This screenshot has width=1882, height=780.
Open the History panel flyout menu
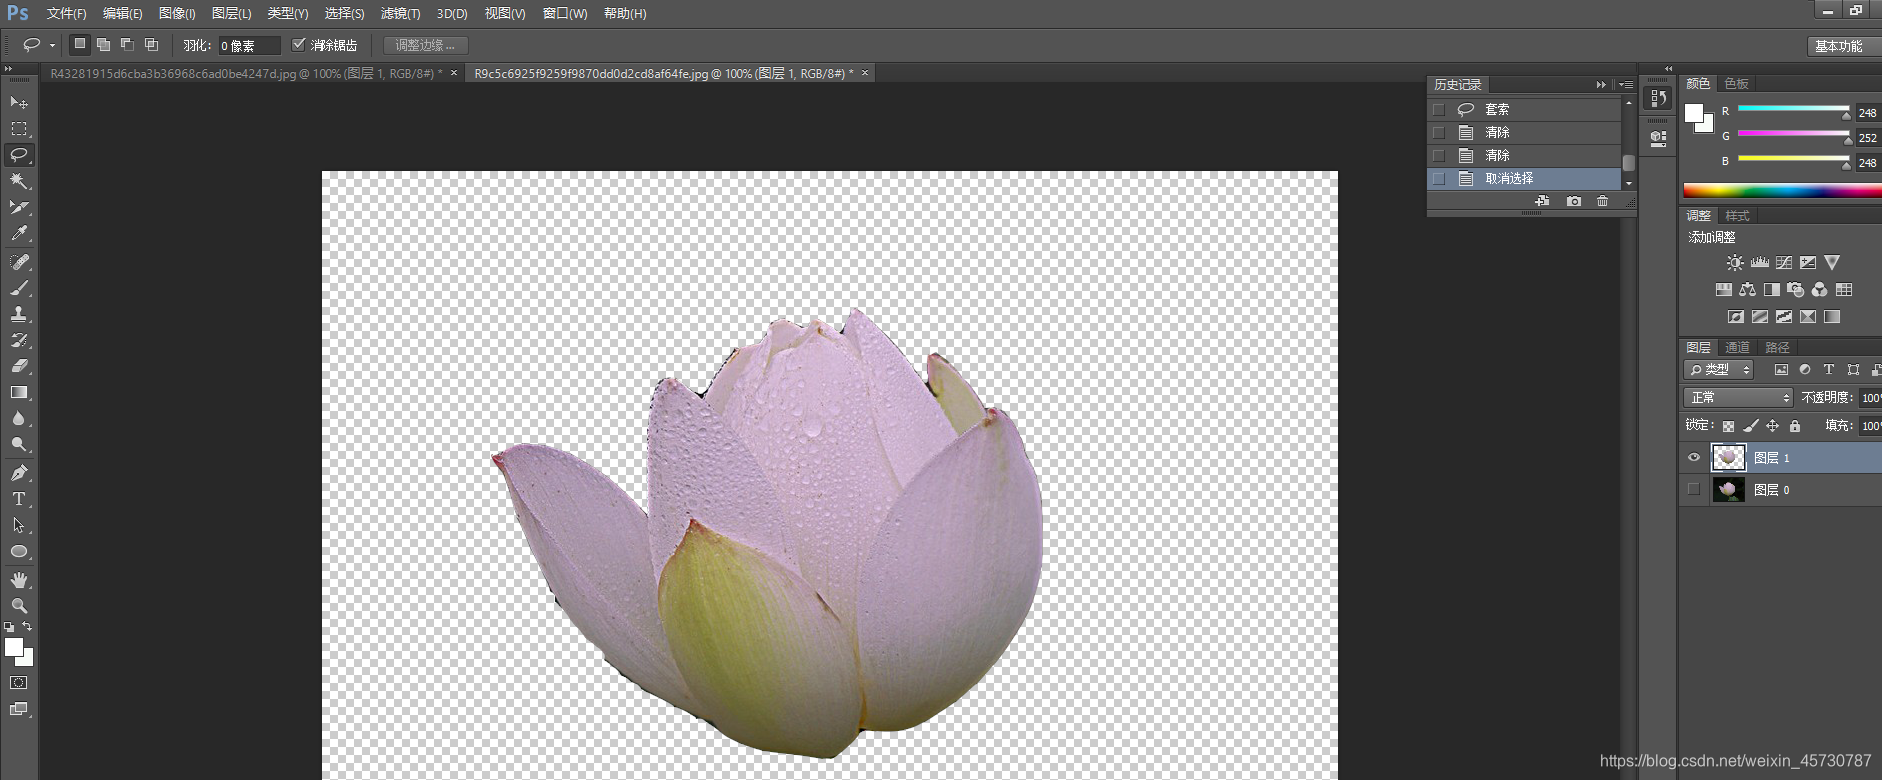pos(1626,85)
